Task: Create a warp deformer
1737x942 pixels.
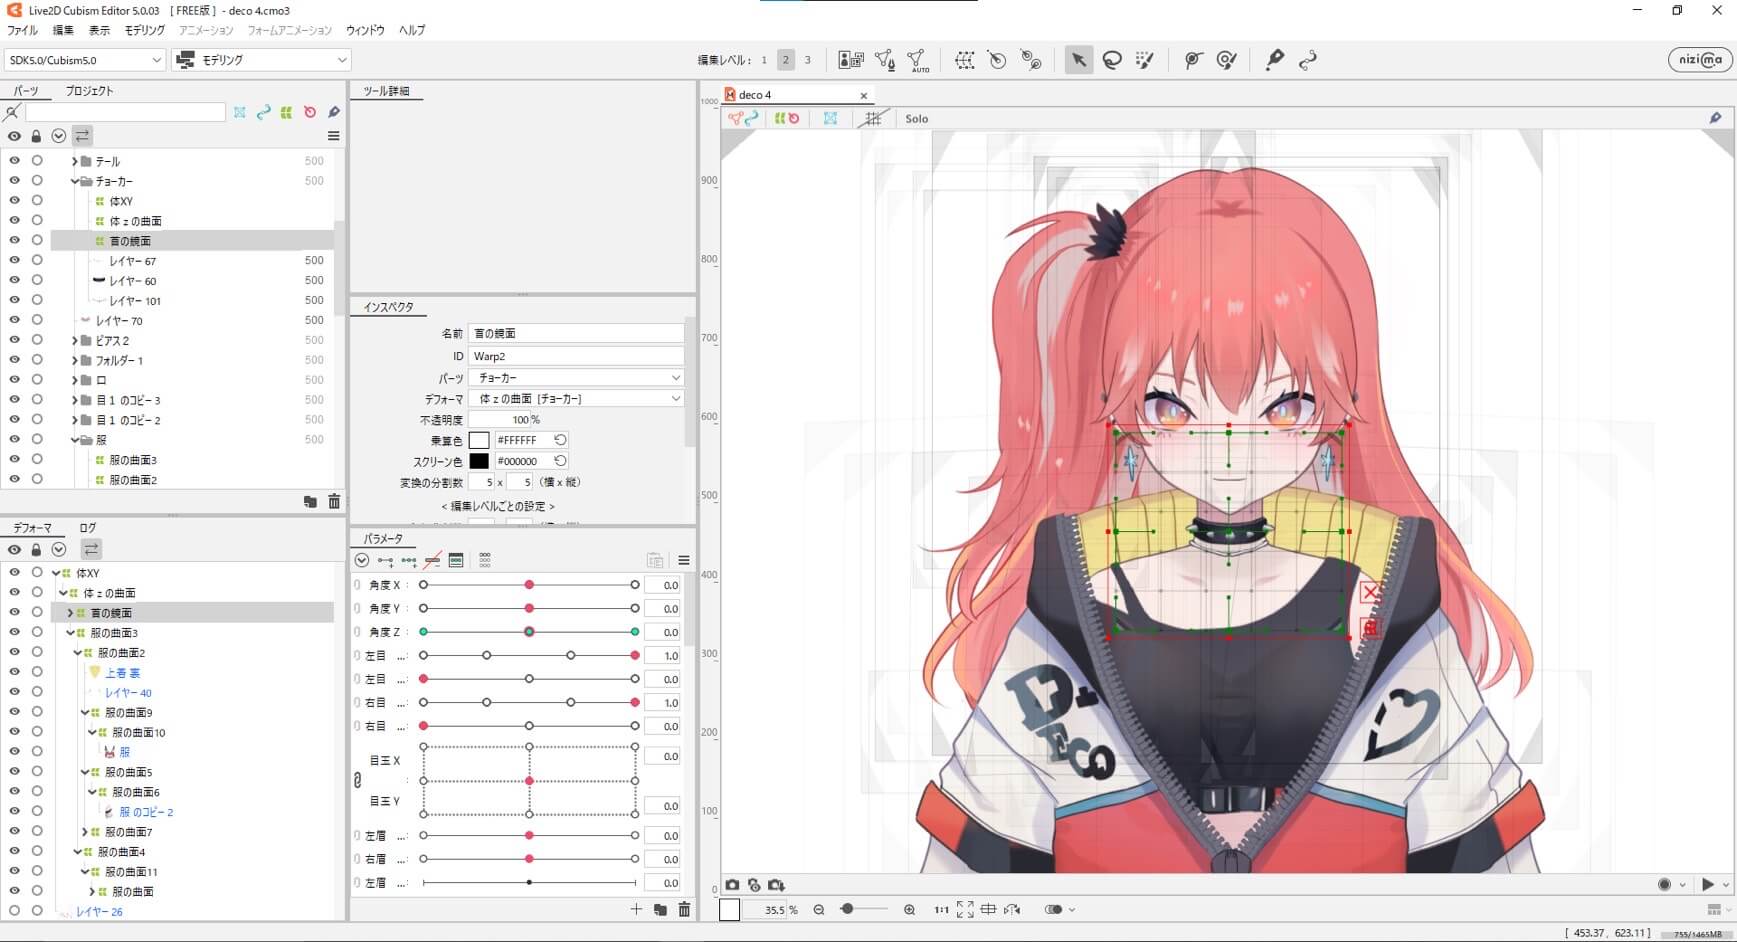Action: [x=964, y=60]
